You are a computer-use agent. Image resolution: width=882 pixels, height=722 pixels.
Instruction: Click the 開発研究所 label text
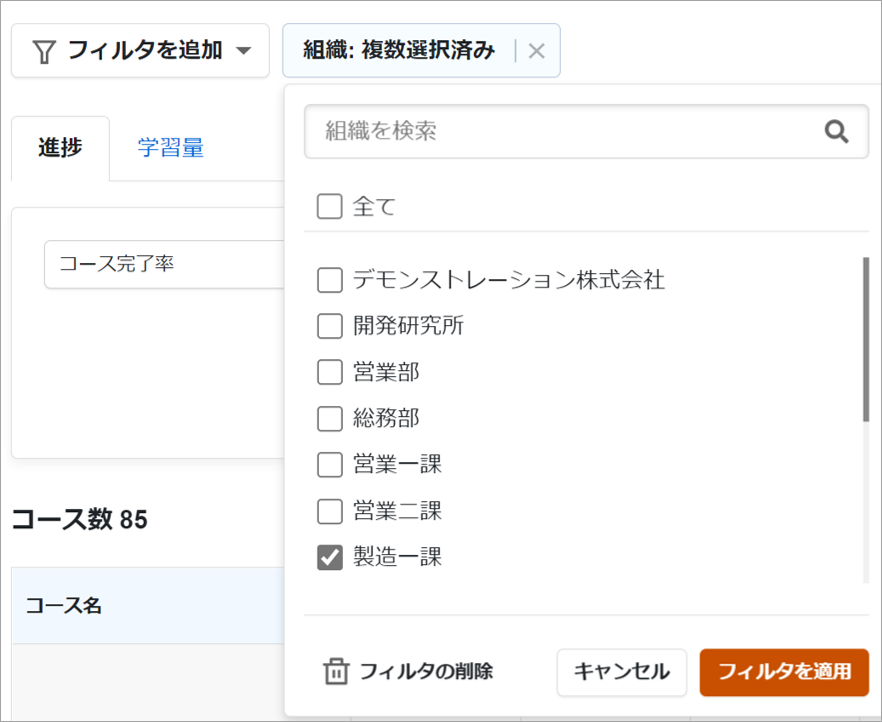pyautogui.click(x=408, y=326)
